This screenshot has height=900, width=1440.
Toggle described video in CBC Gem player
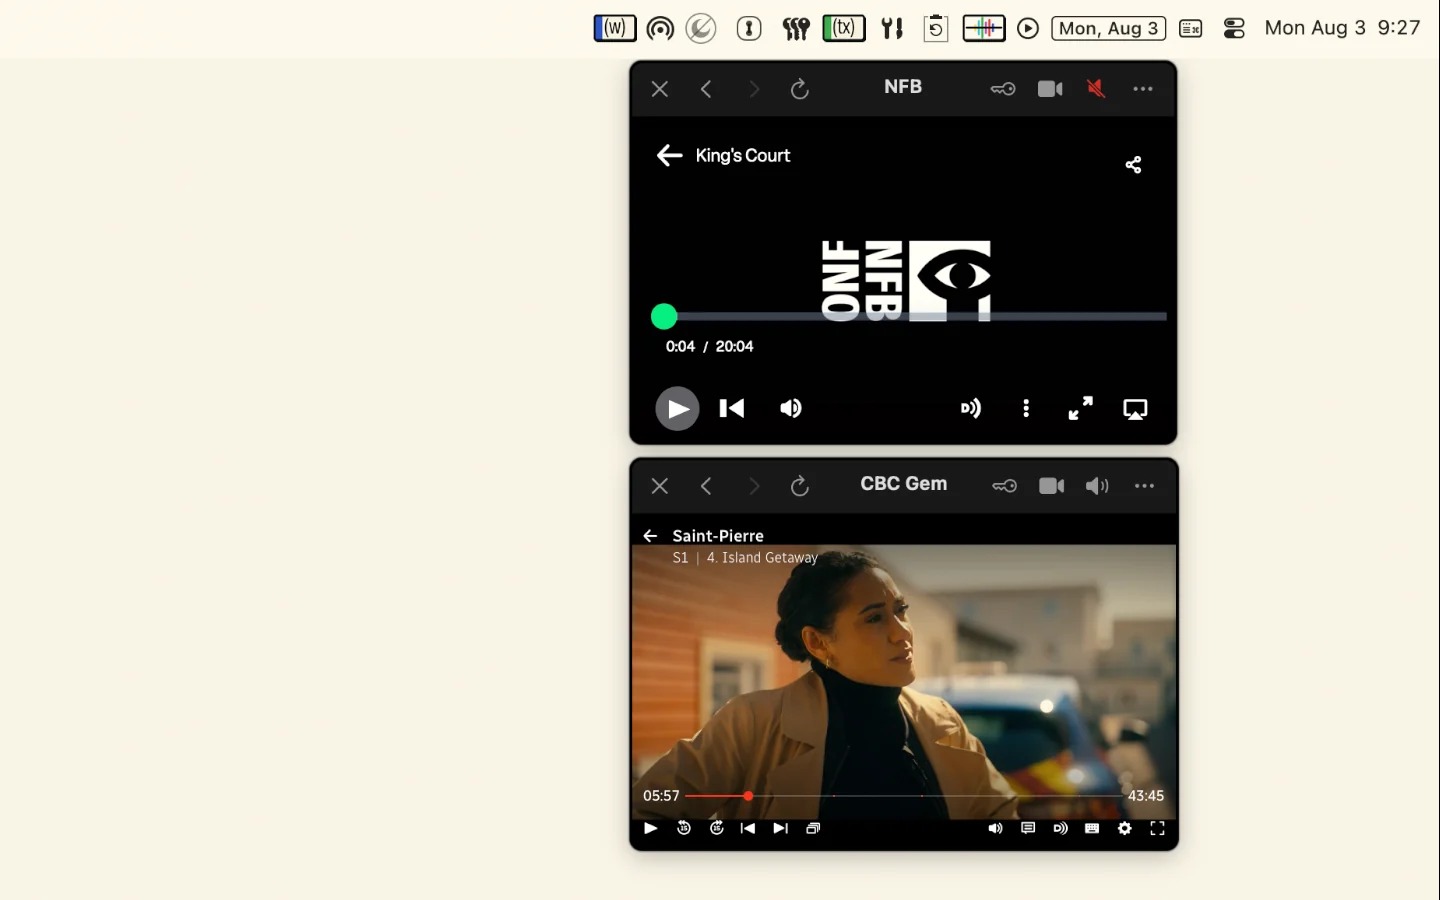(1060, 828)
